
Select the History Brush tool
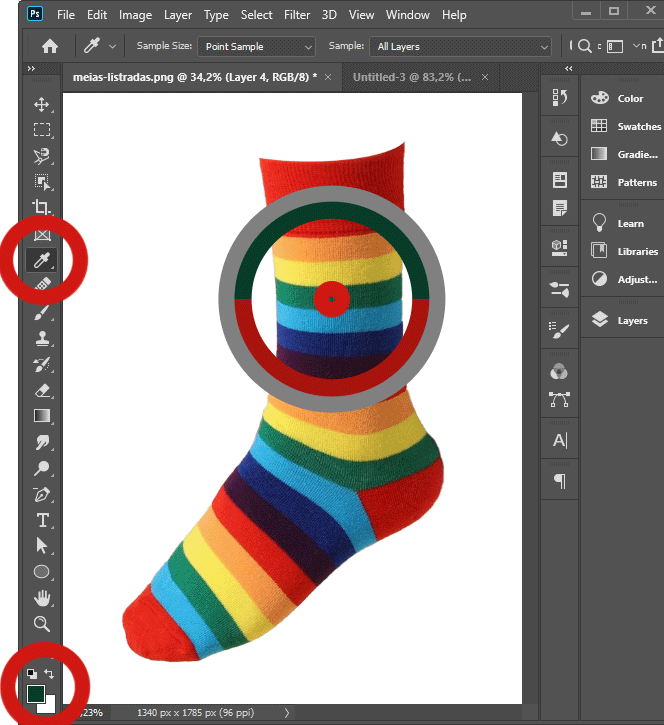(42, 364)
